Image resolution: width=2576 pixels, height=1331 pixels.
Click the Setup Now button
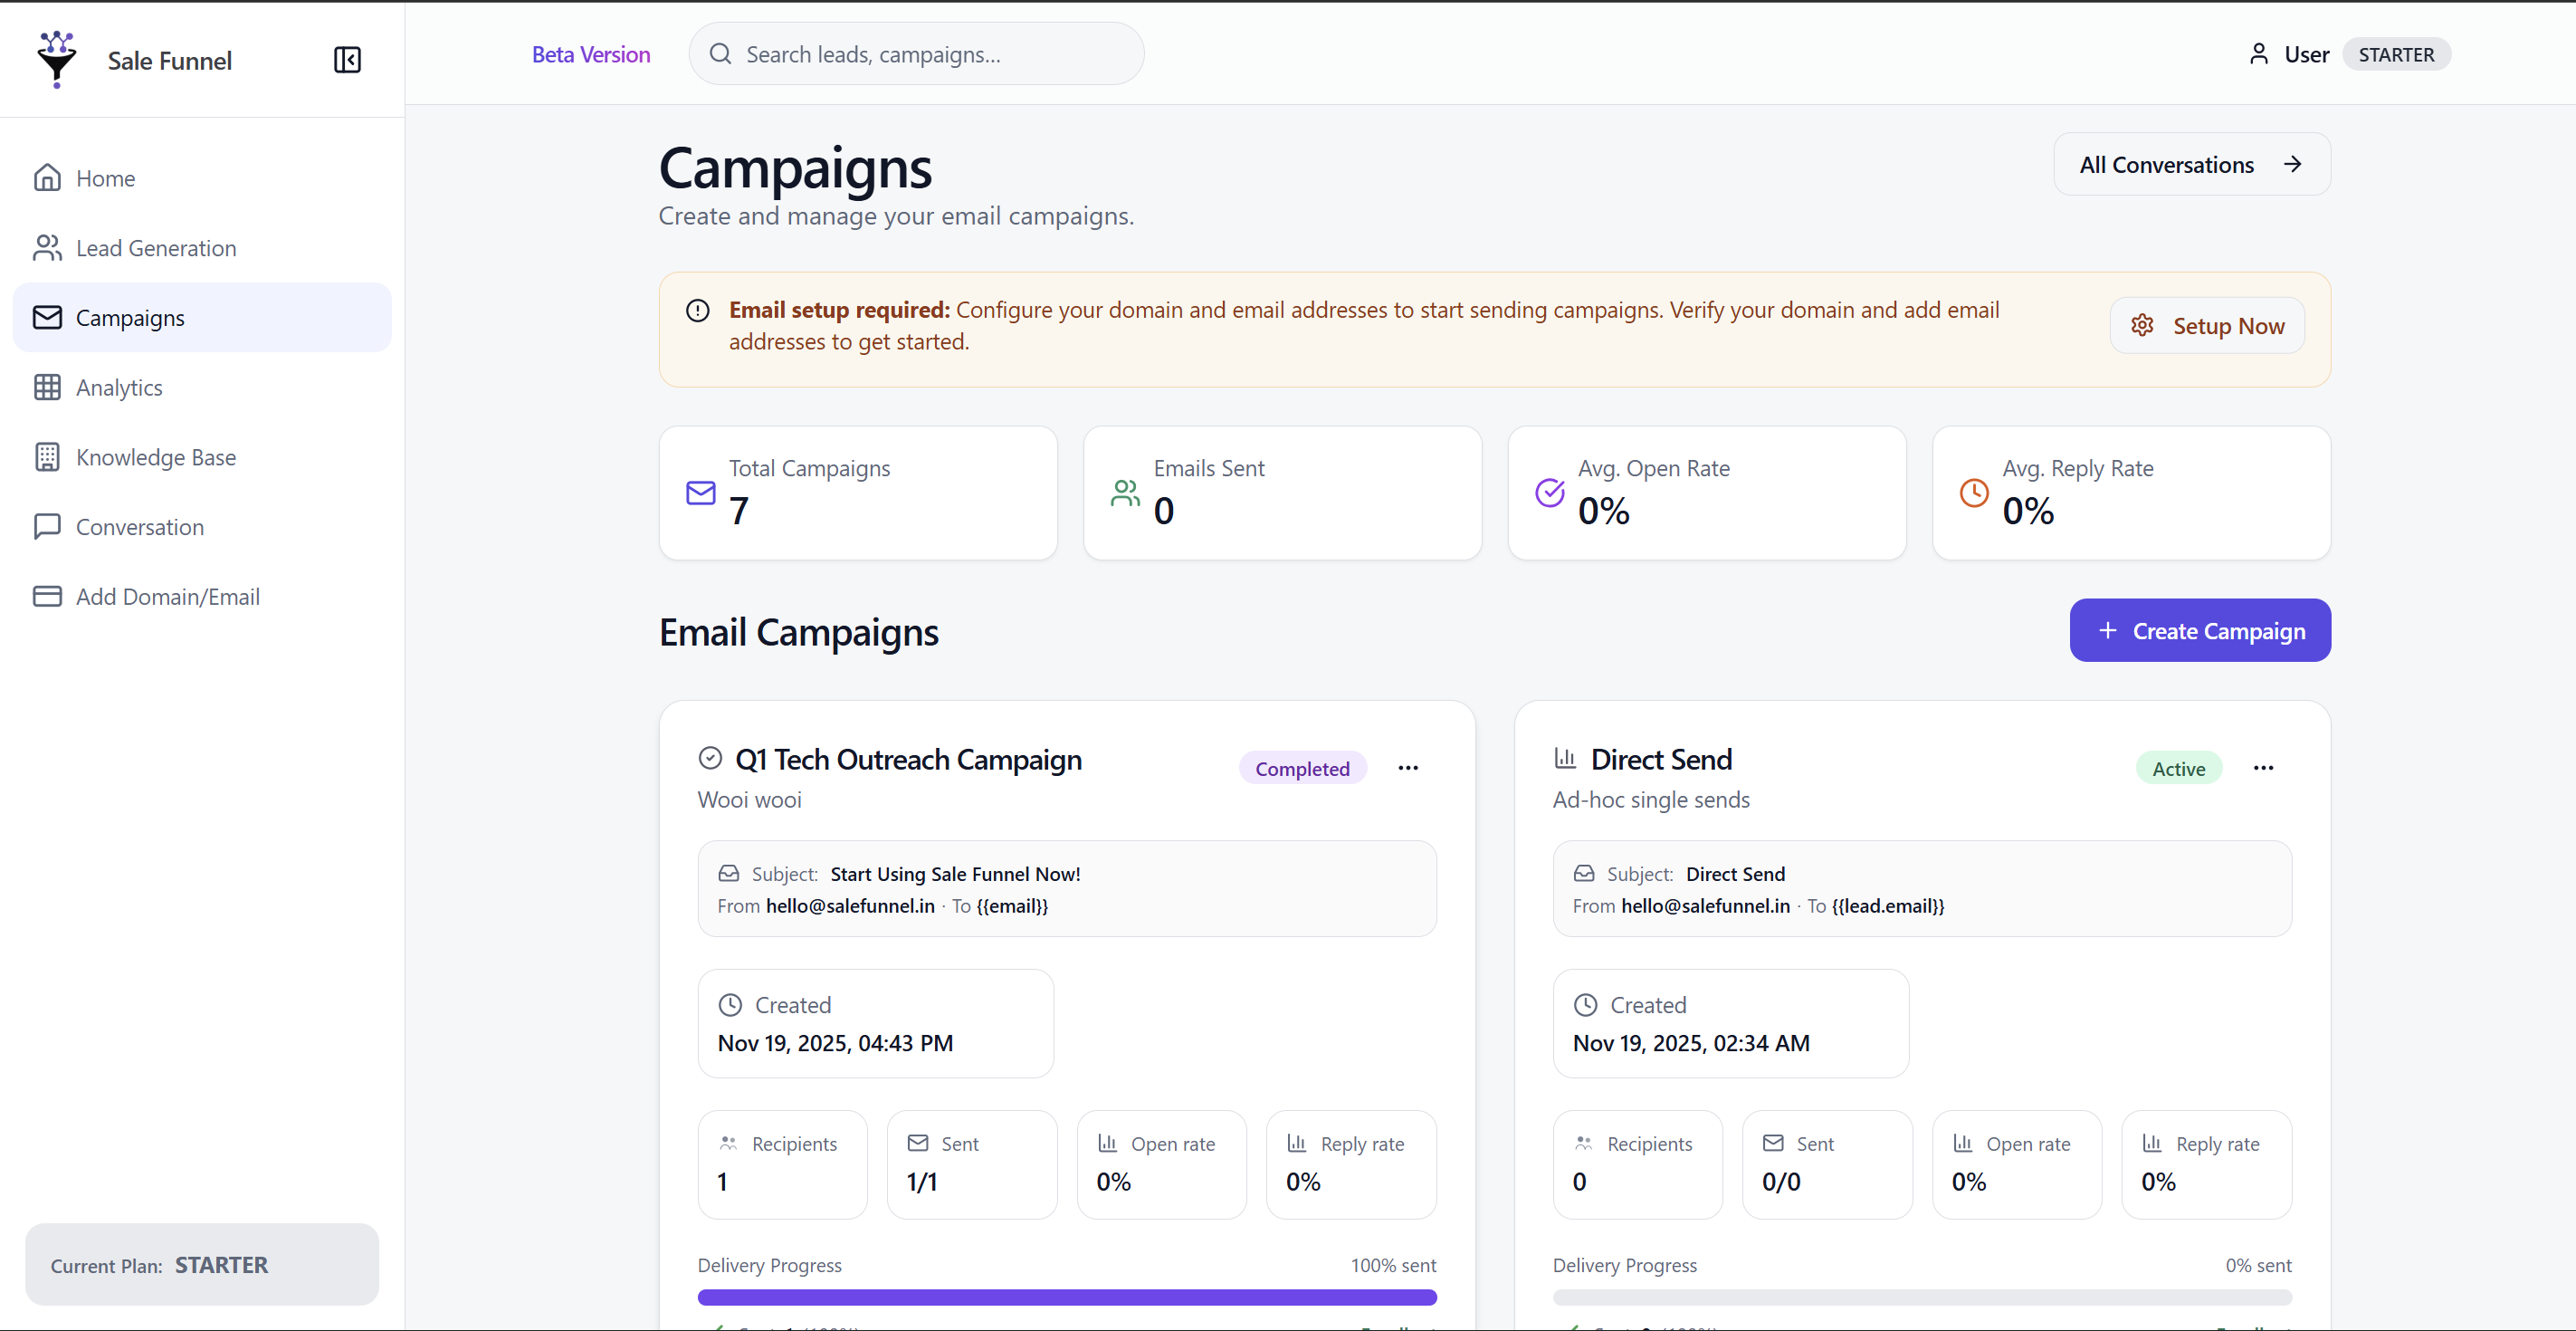pyautogui.click(x=2206, y=326)
